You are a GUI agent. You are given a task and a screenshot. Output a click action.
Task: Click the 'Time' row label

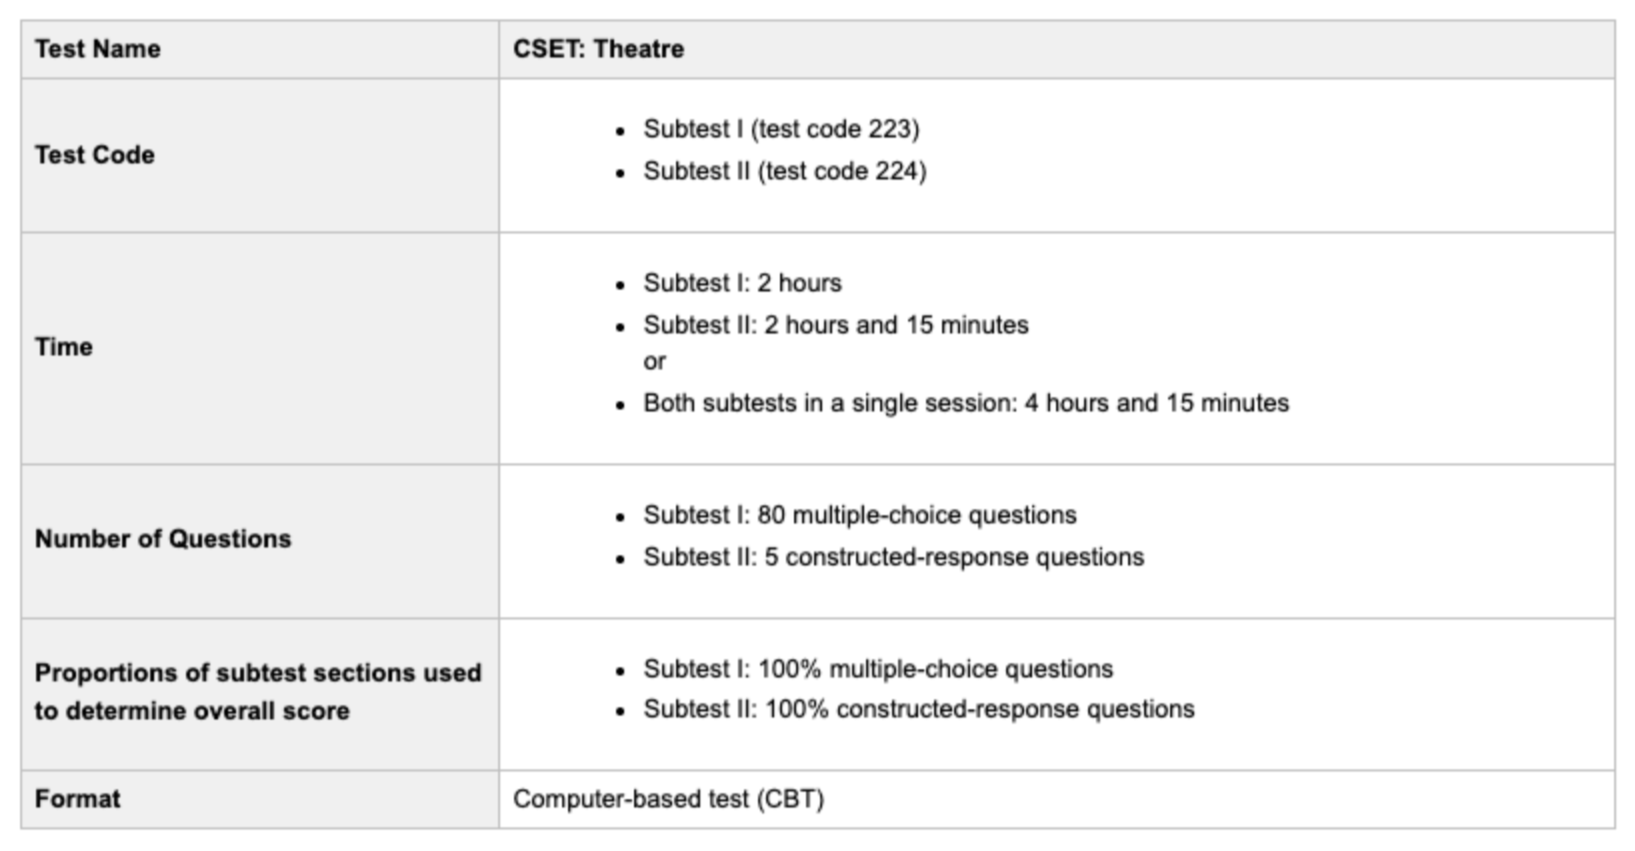click(64, 347)
